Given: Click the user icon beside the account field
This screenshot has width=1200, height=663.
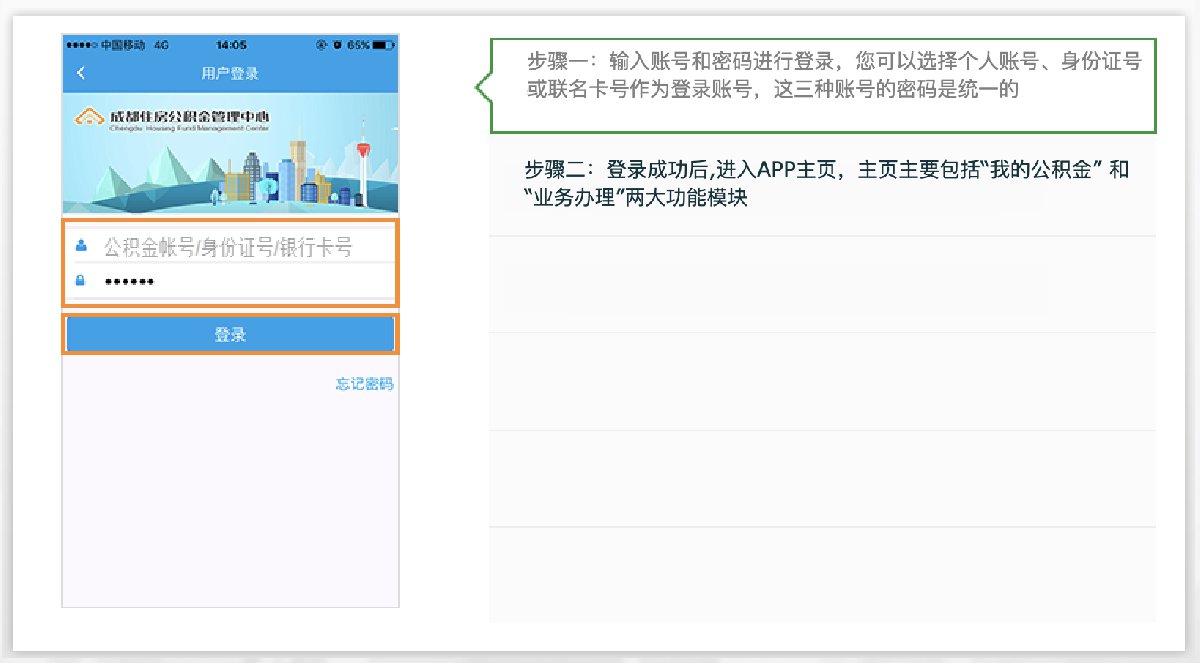Looking at the screenshot, I should [x=81, y=247].
